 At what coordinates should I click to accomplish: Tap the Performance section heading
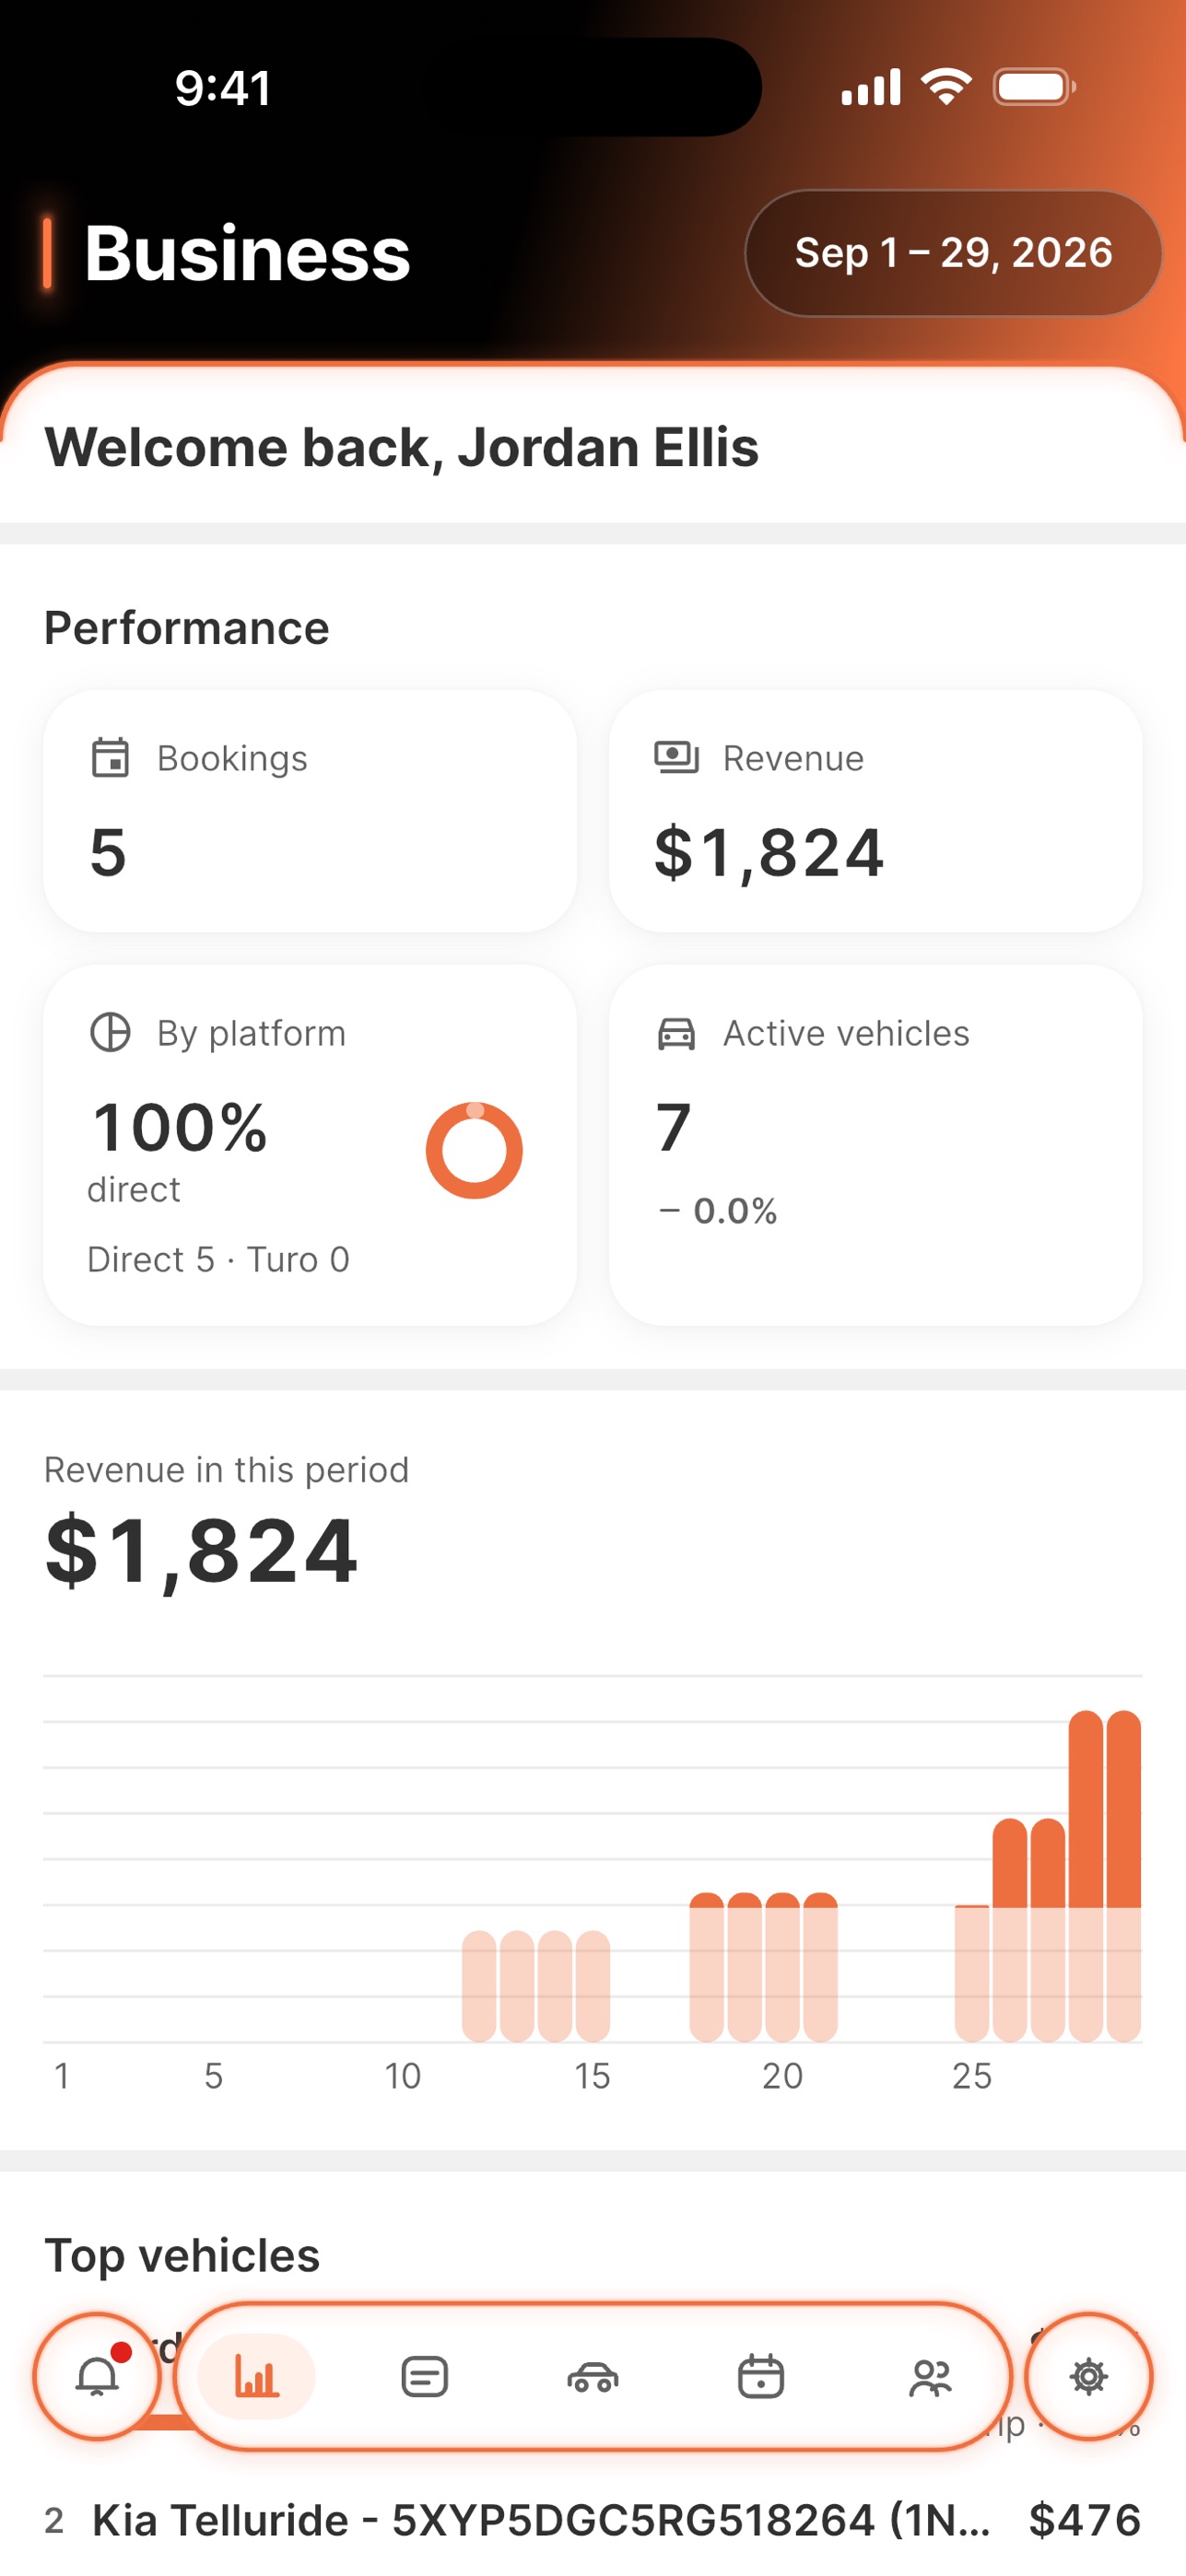pos(187,628)
